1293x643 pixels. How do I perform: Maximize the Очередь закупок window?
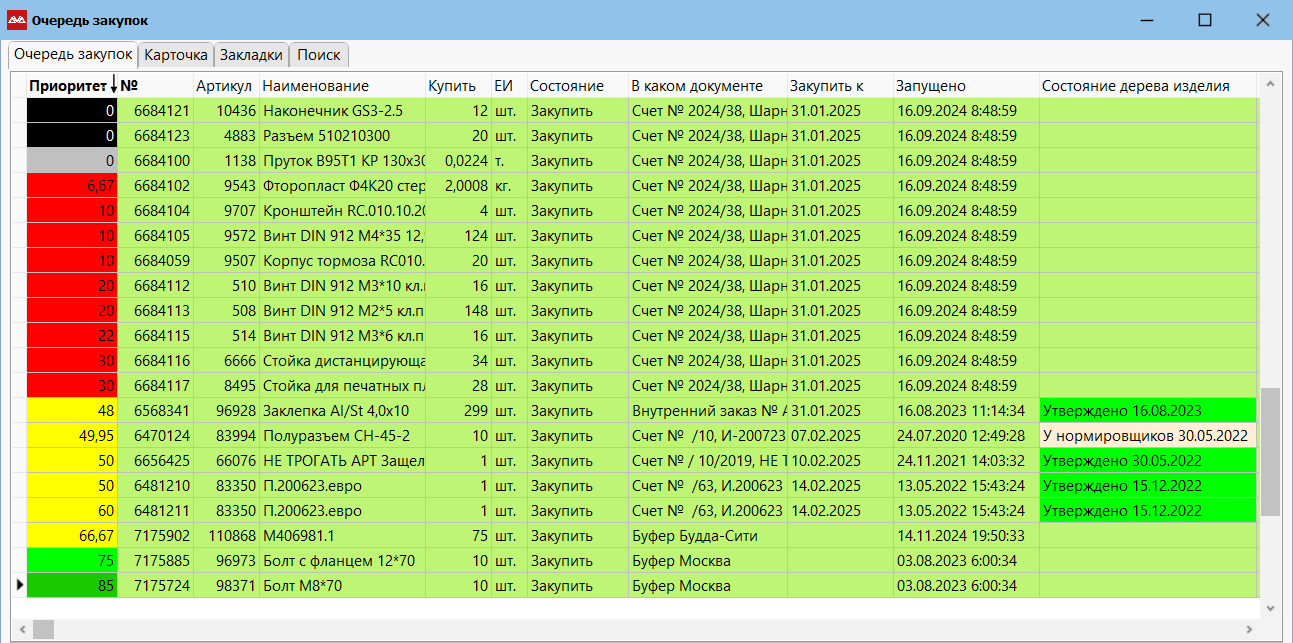(x=1205, y=20)
